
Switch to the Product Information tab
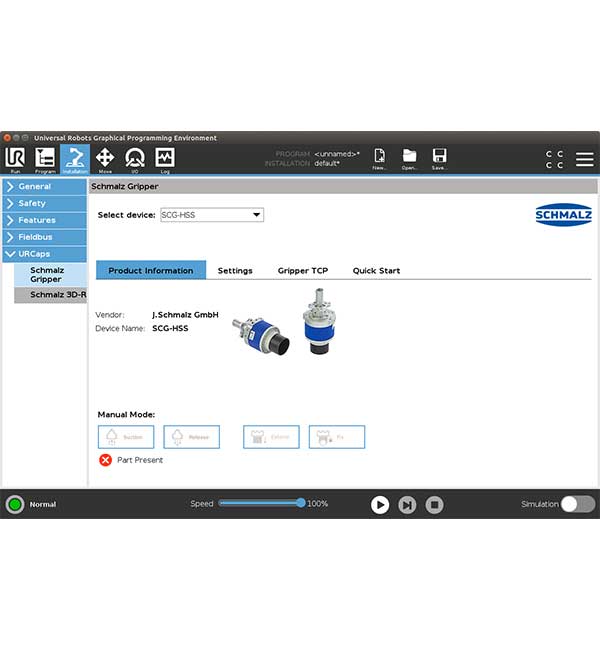[x=151, y=270]
